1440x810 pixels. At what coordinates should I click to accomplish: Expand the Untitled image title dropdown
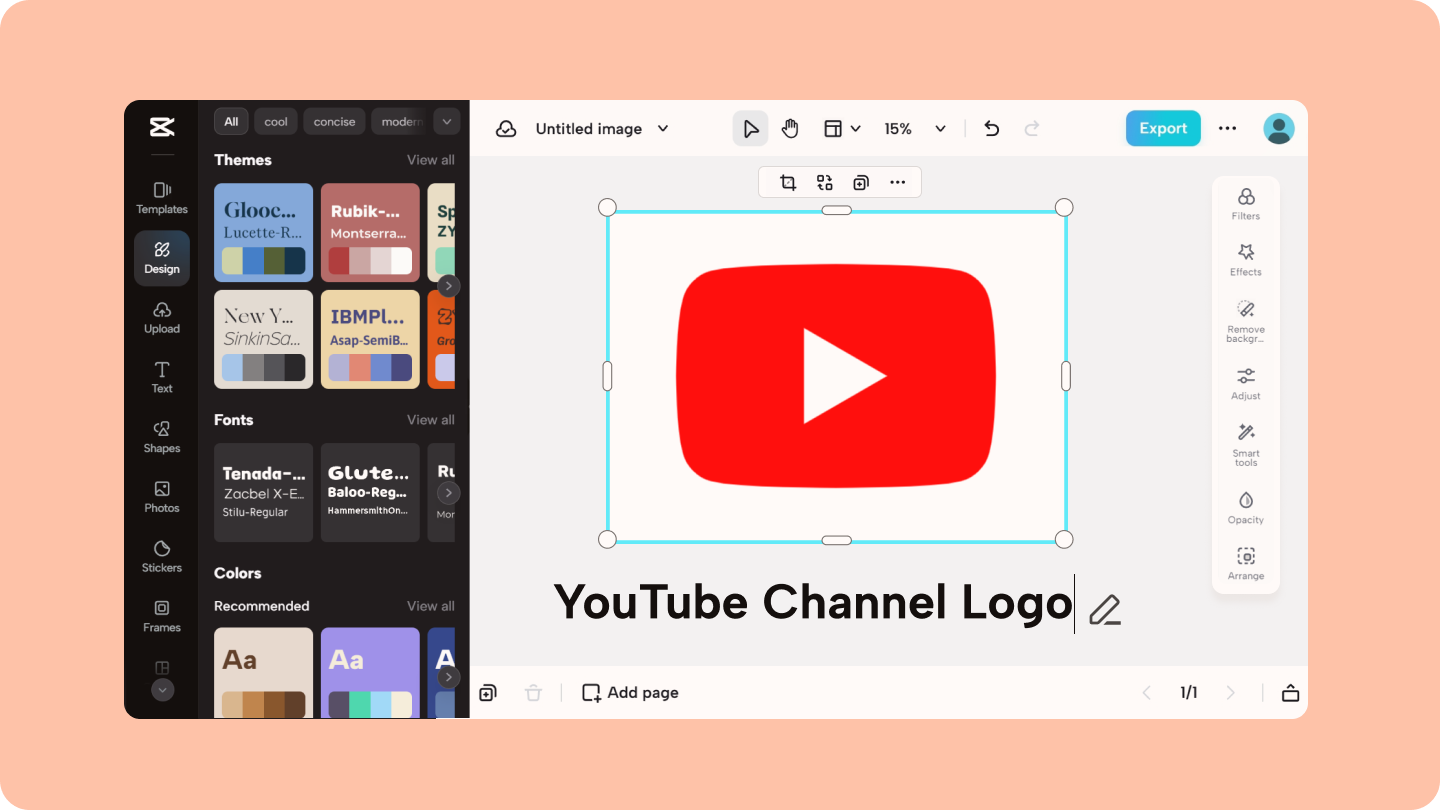[x=663, y=128]
